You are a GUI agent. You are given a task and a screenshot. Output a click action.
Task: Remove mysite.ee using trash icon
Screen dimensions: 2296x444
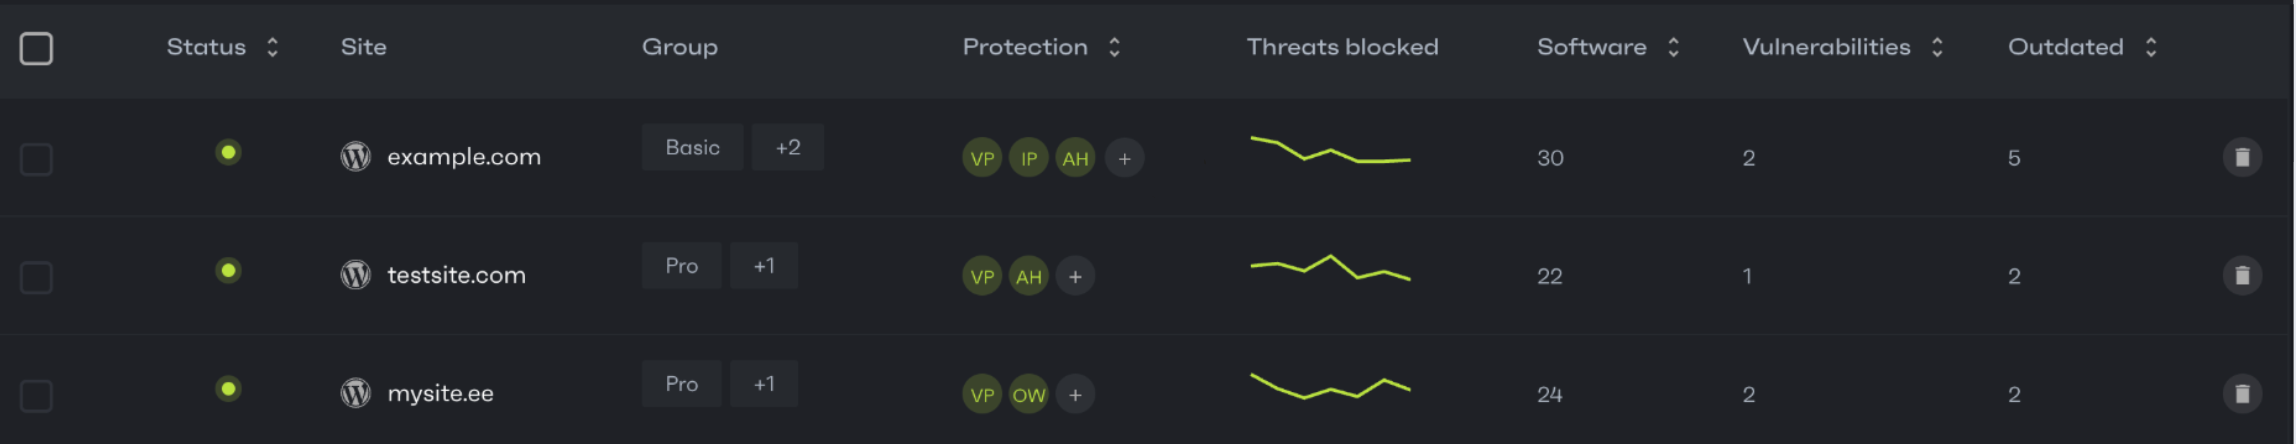pyautogui.click(x=2242, y=394)
